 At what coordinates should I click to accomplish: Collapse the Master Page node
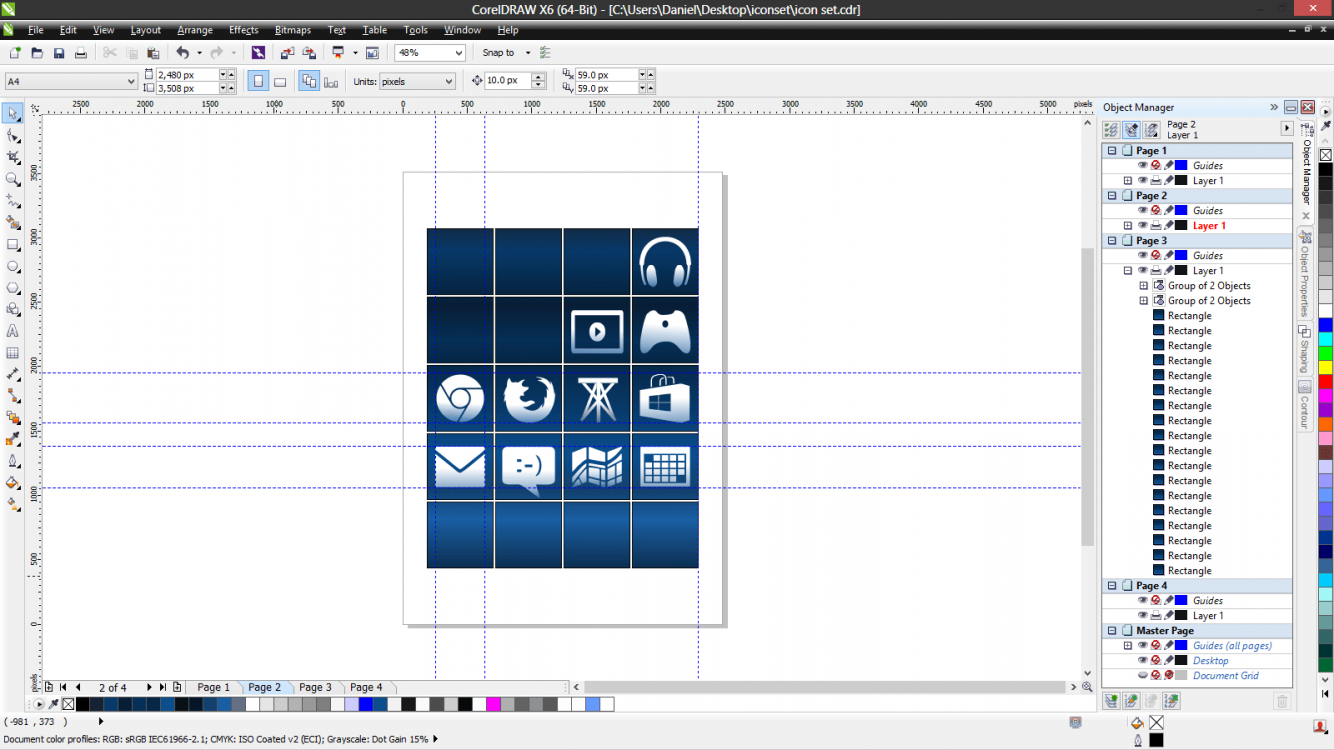point(1112,630)
